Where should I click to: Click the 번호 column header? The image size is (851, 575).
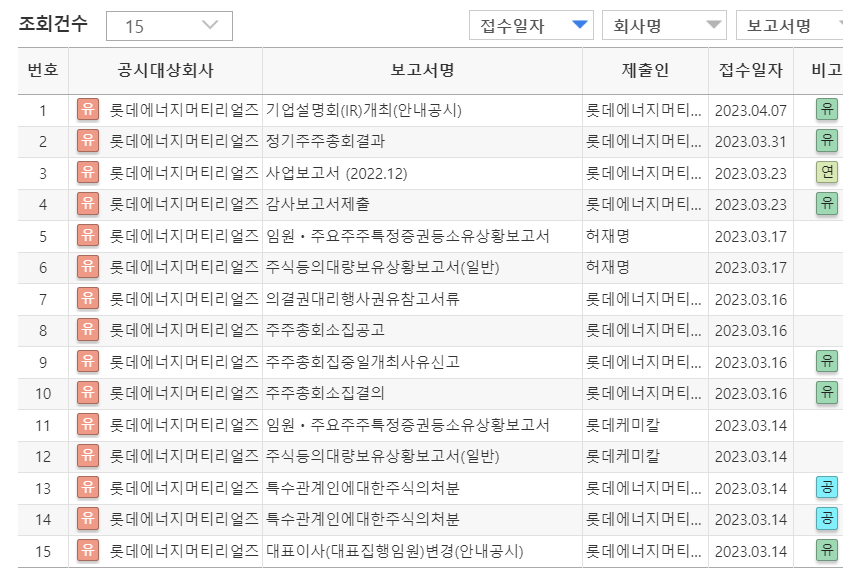click(43, 70)
